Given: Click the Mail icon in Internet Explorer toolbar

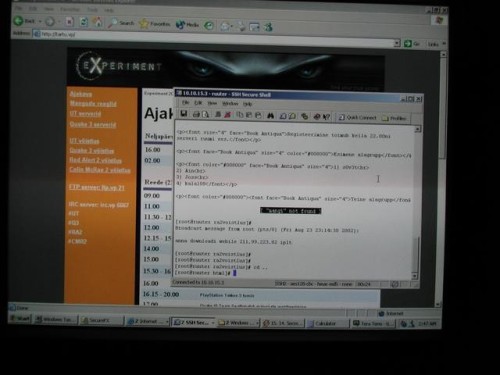Looking at the screenshot, I should point(226,26).
